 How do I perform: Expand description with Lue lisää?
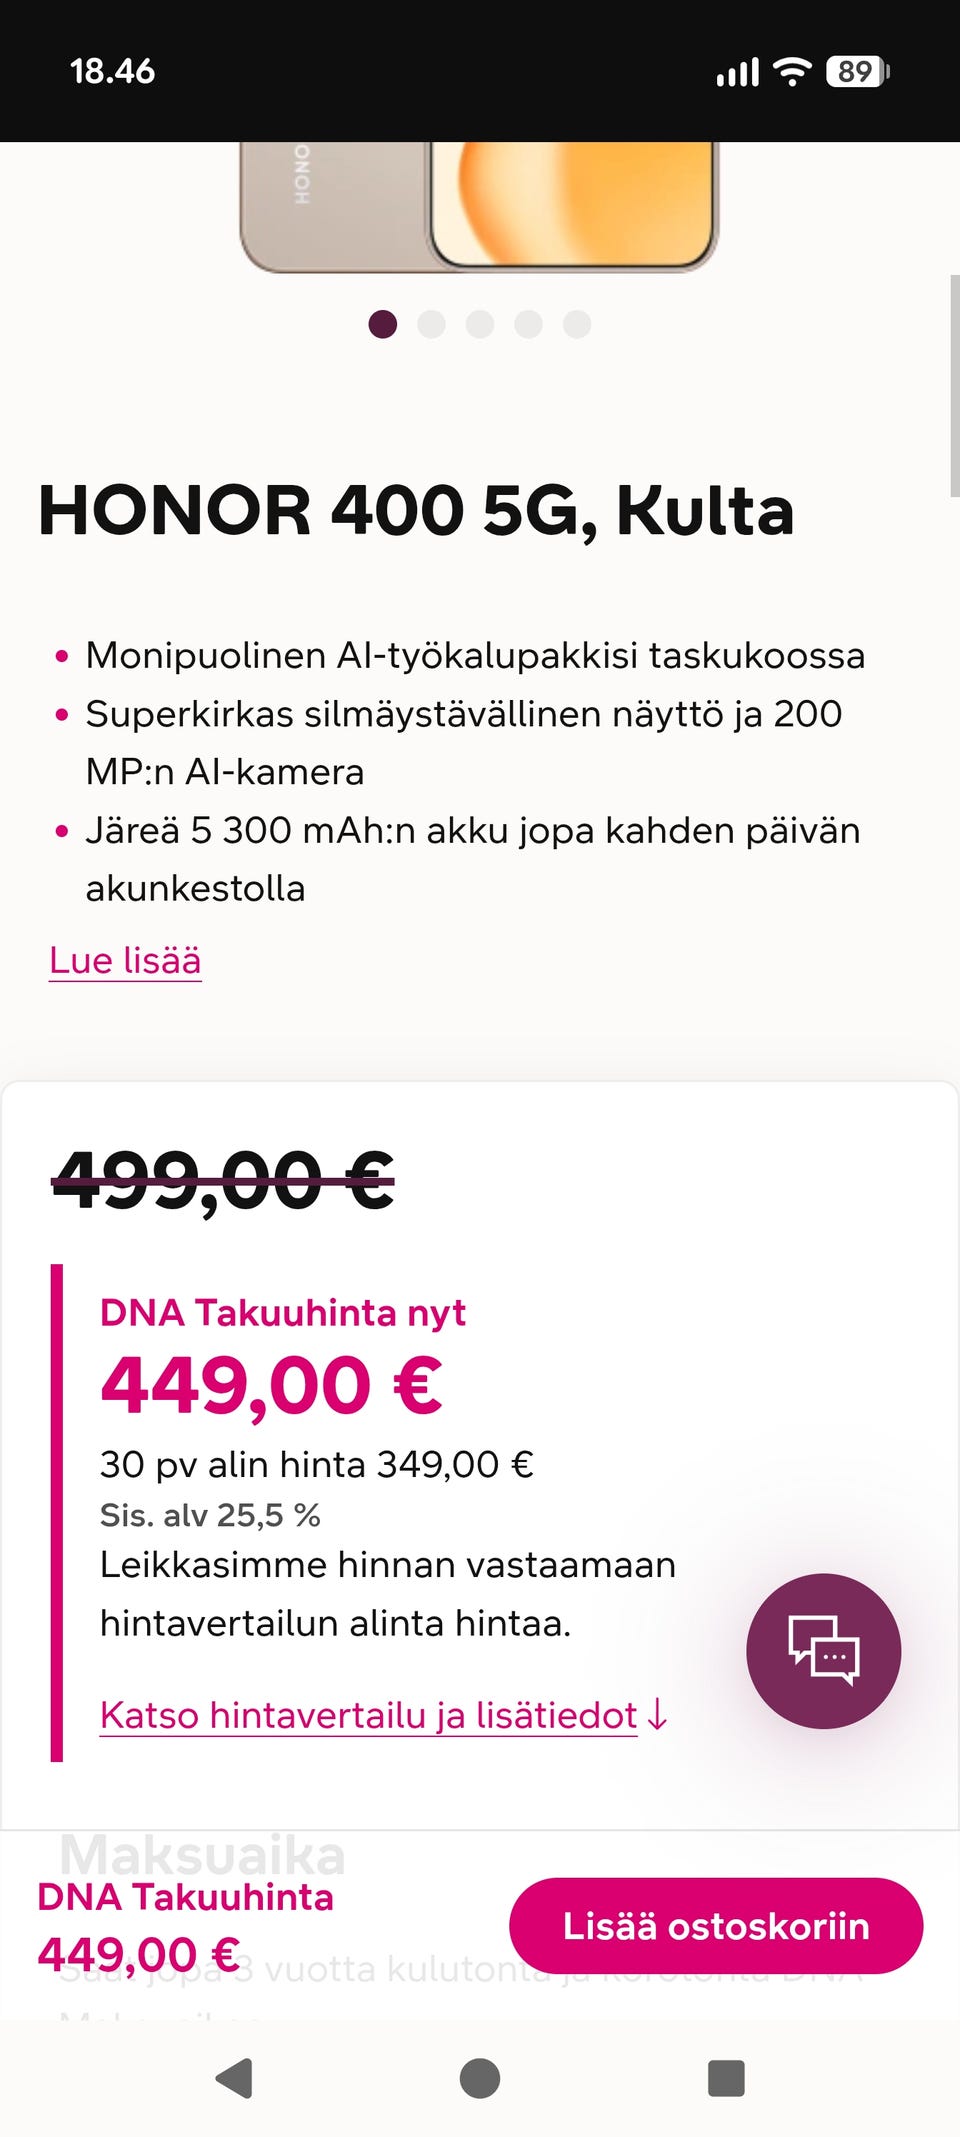(x=125, y=960)
